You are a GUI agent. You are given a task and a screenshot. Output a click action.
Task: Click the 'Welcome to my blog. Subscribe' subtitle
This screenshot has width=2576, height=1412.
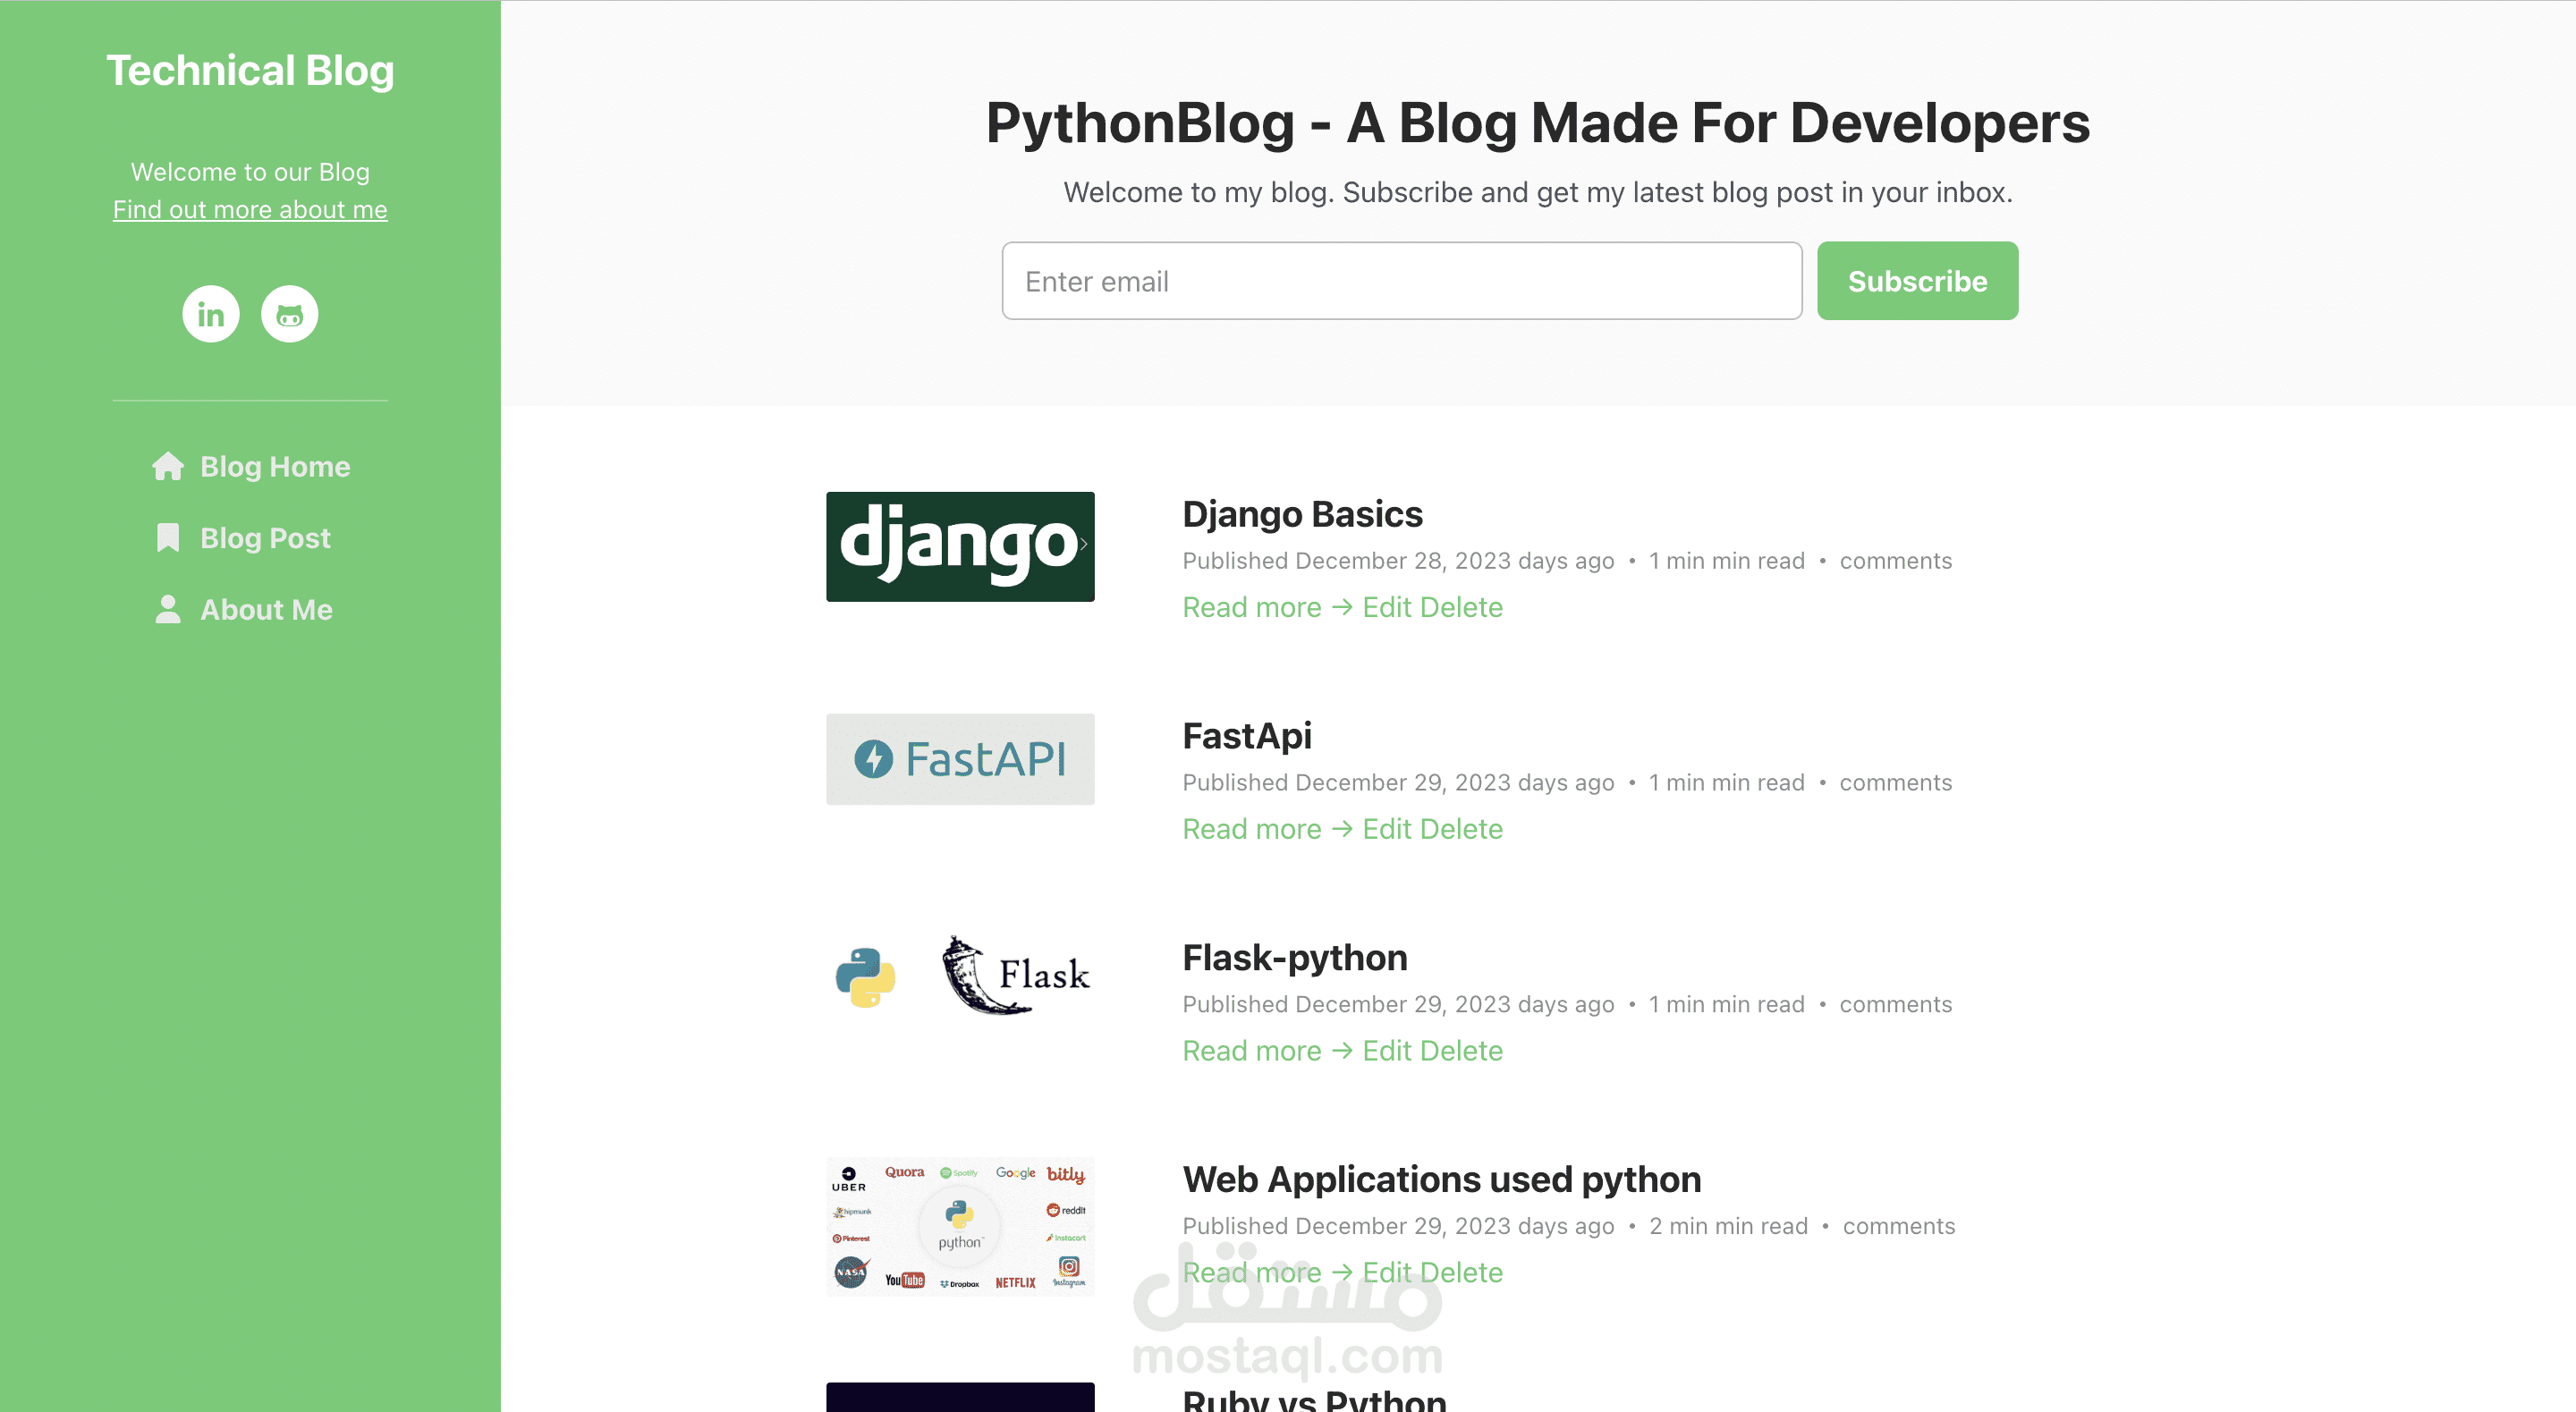(1538, 192)
